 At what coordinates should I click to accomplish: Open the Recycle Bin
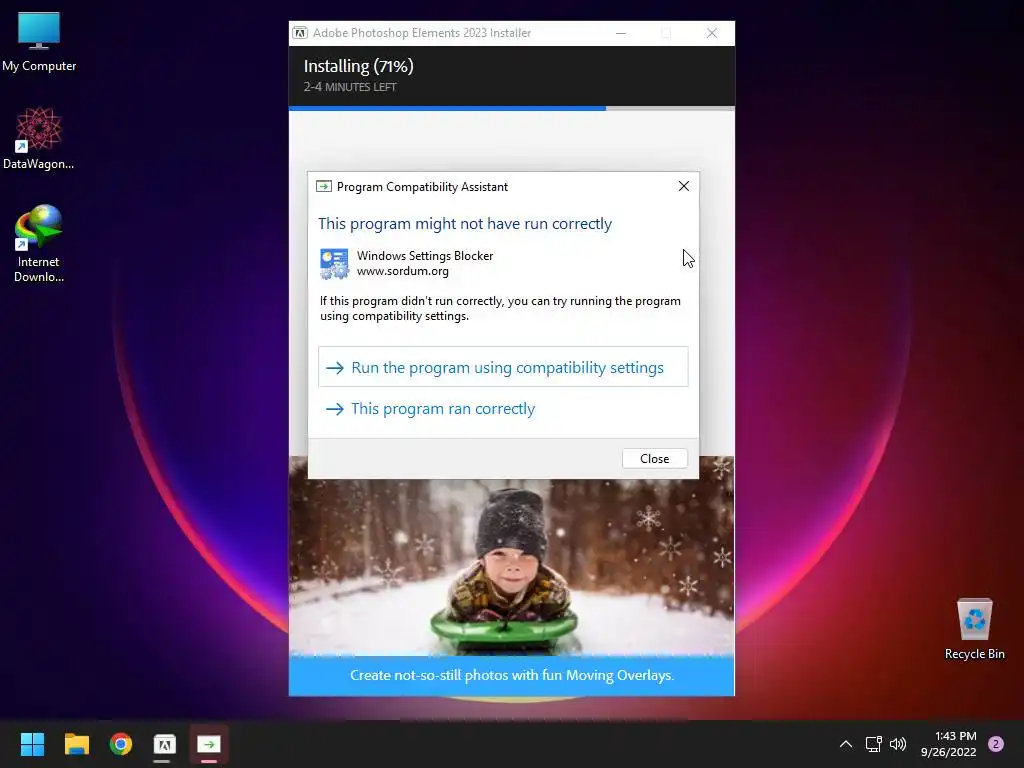[x=974, y=628]
